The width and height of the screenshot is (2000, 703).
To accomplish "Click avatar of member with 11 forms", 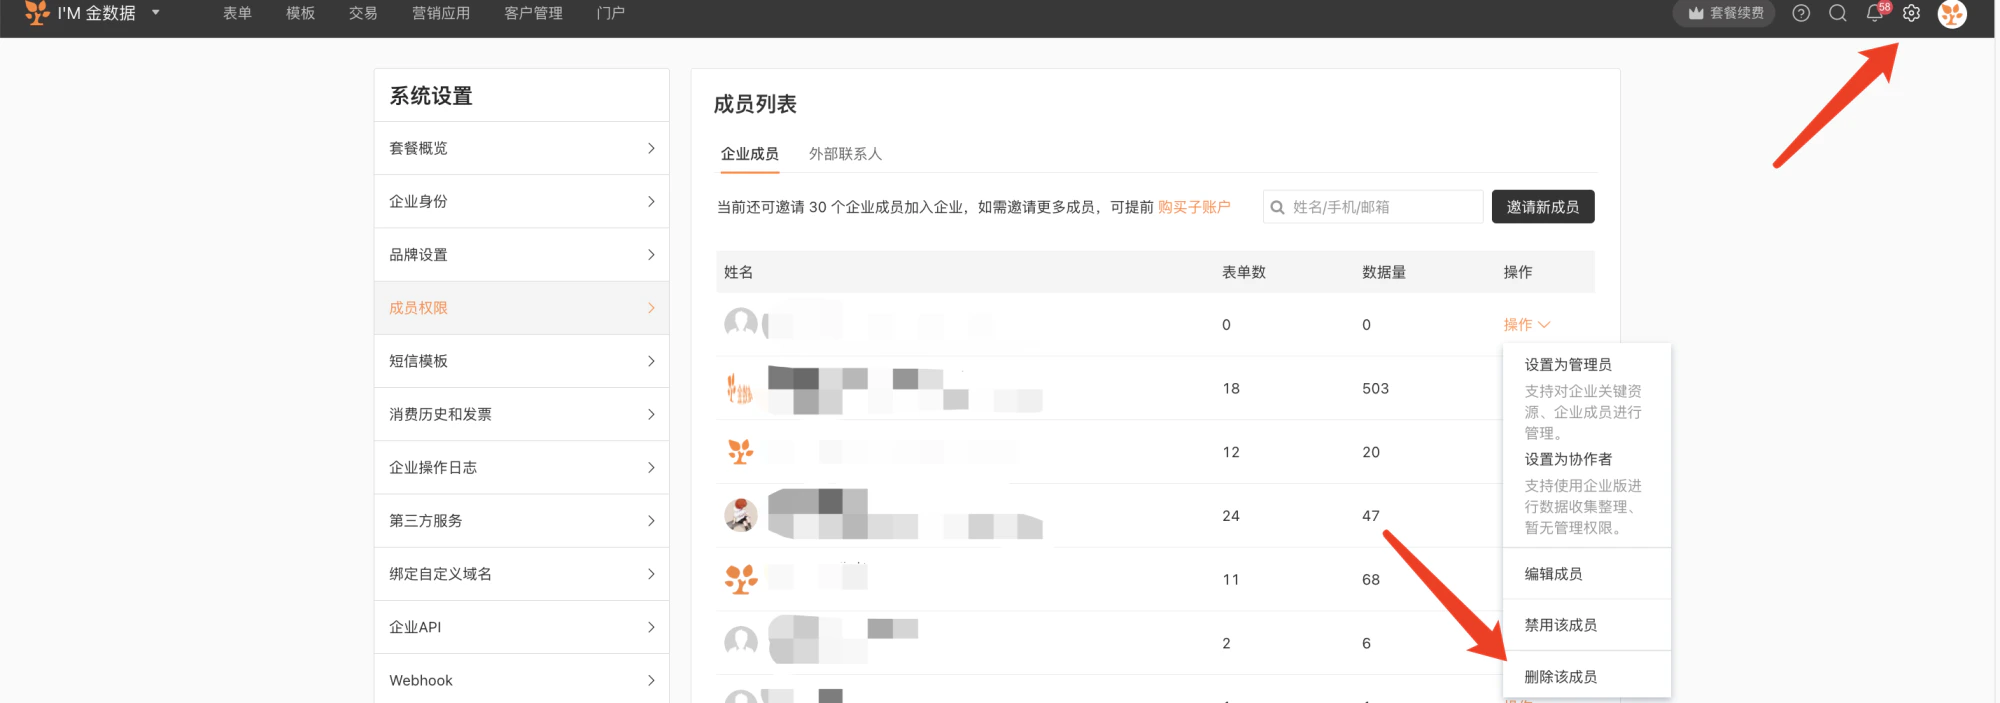I will coord(741,579).
